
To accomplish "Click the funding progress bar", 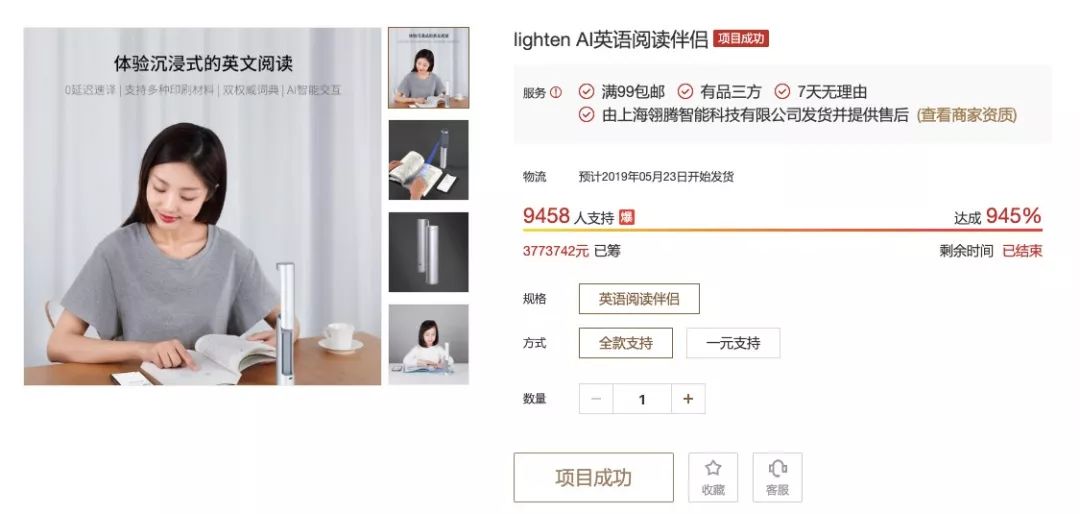I will coord(782,230).
